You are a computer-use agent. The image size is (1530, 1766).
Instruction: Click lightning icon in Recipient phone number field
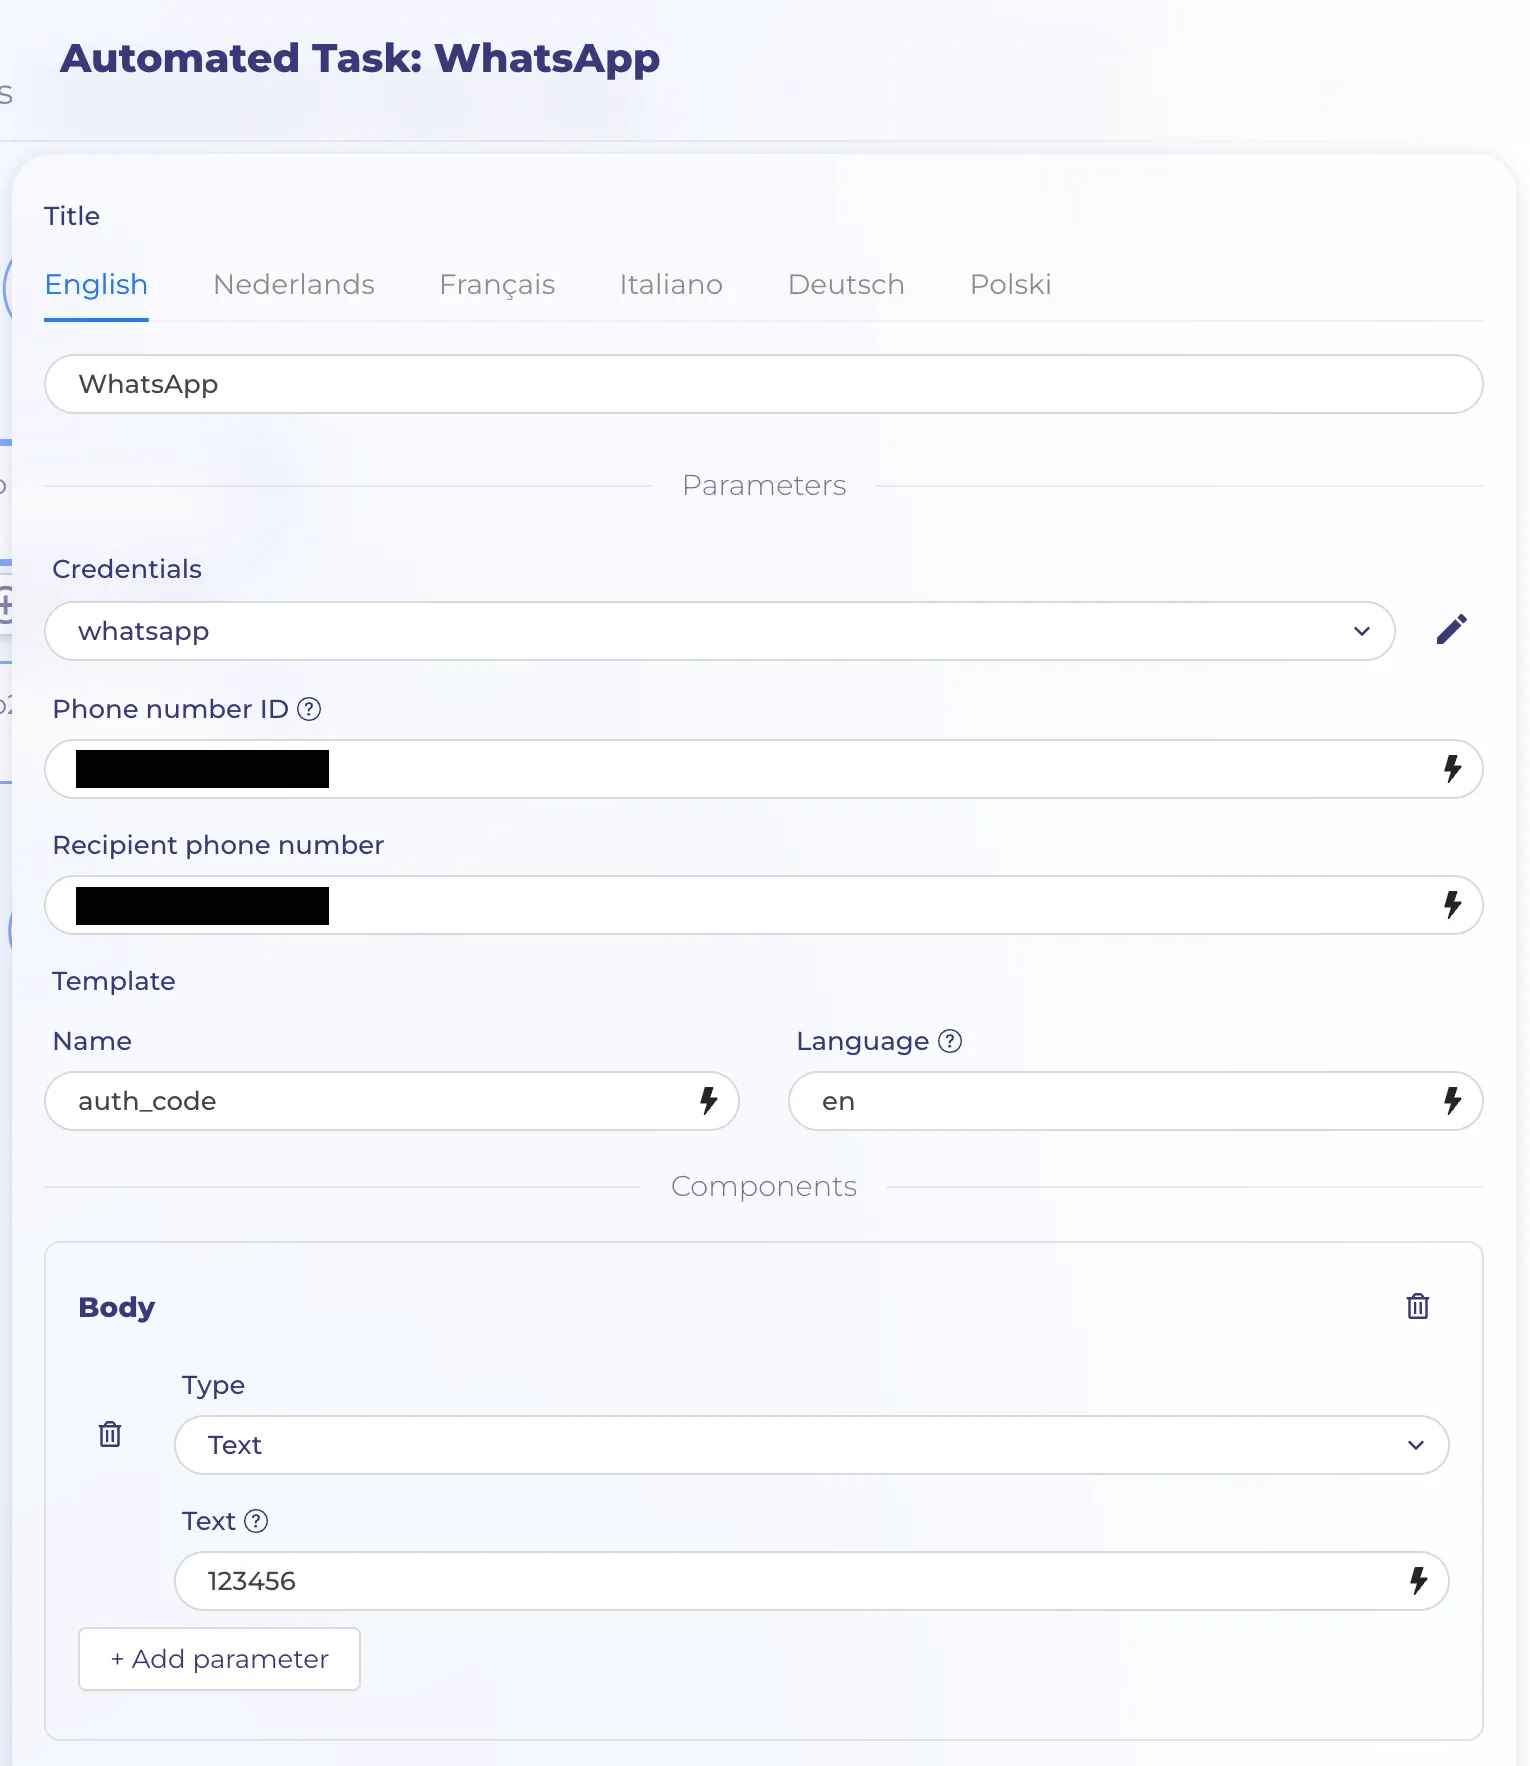point(1452,905)
